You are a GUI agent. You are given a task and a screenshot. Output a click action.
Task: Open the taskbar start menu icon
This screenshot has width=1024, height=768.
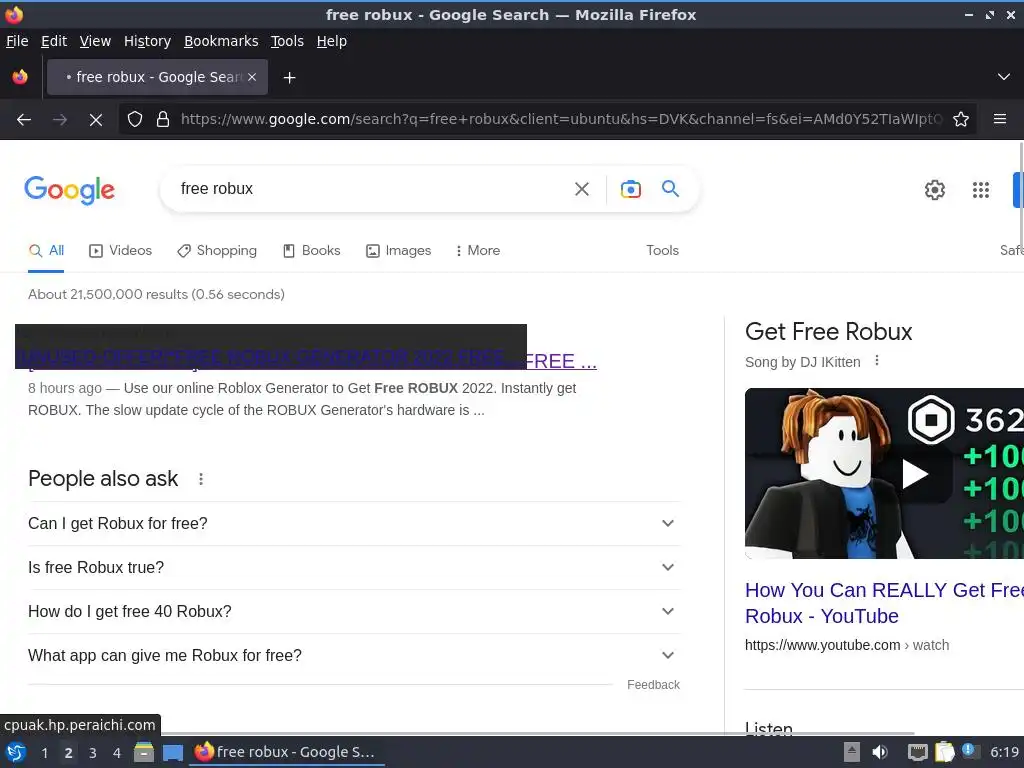coord(16,752)
